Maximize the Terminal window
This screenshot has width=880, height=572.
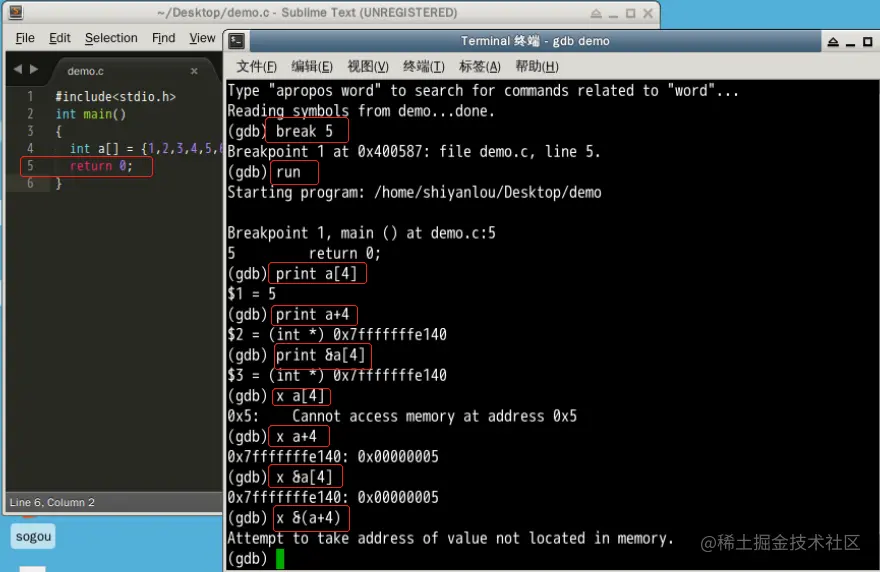868,42
